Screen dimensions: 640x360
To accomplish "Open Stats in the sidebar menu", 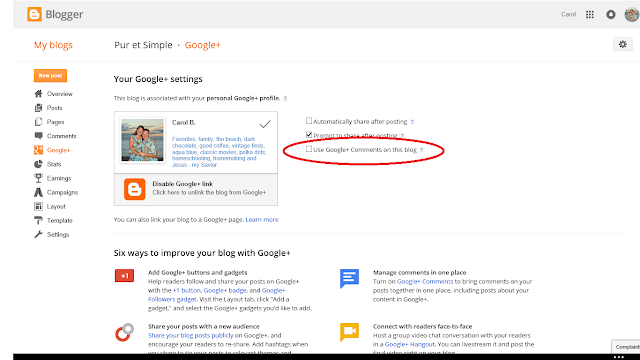I will click(x=54, y=164).
